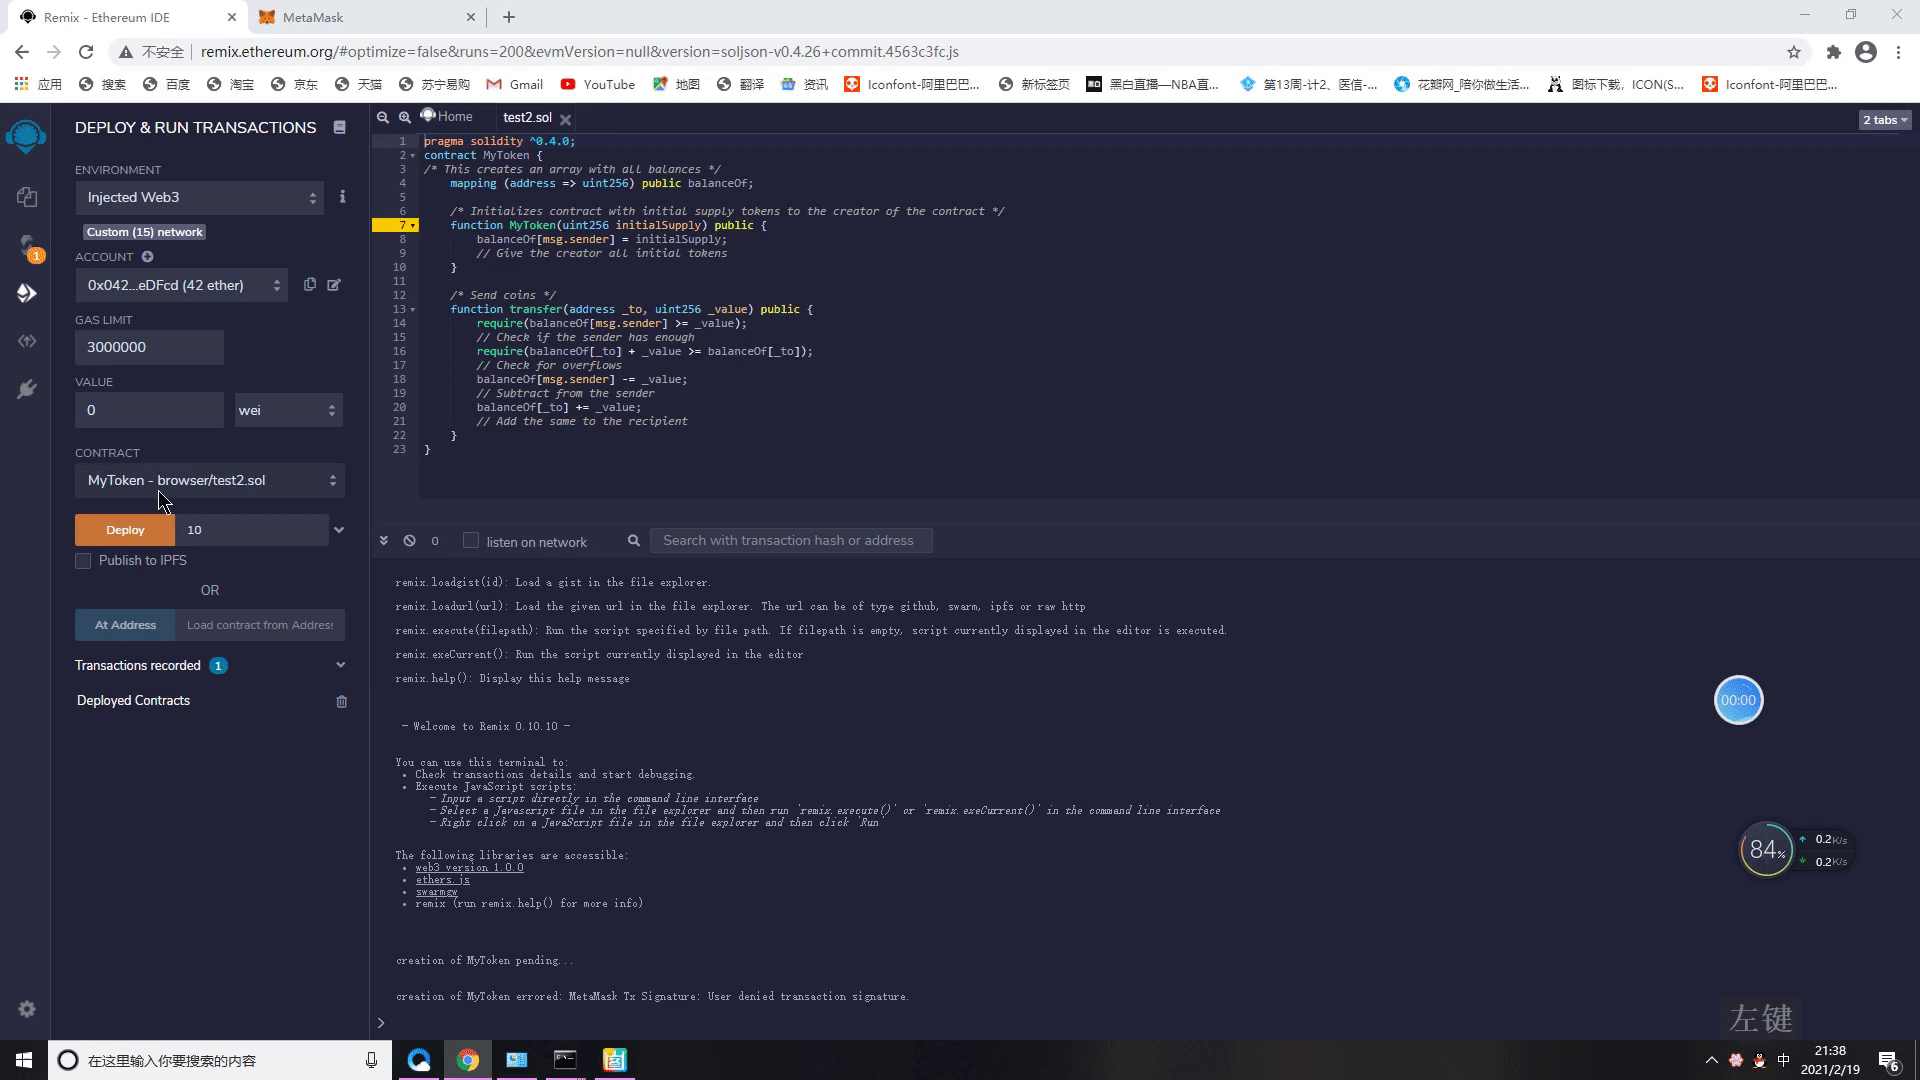1920x1080 pixels.
Task: Click the orange Deploy button
Action: click(x=125, y=530)
